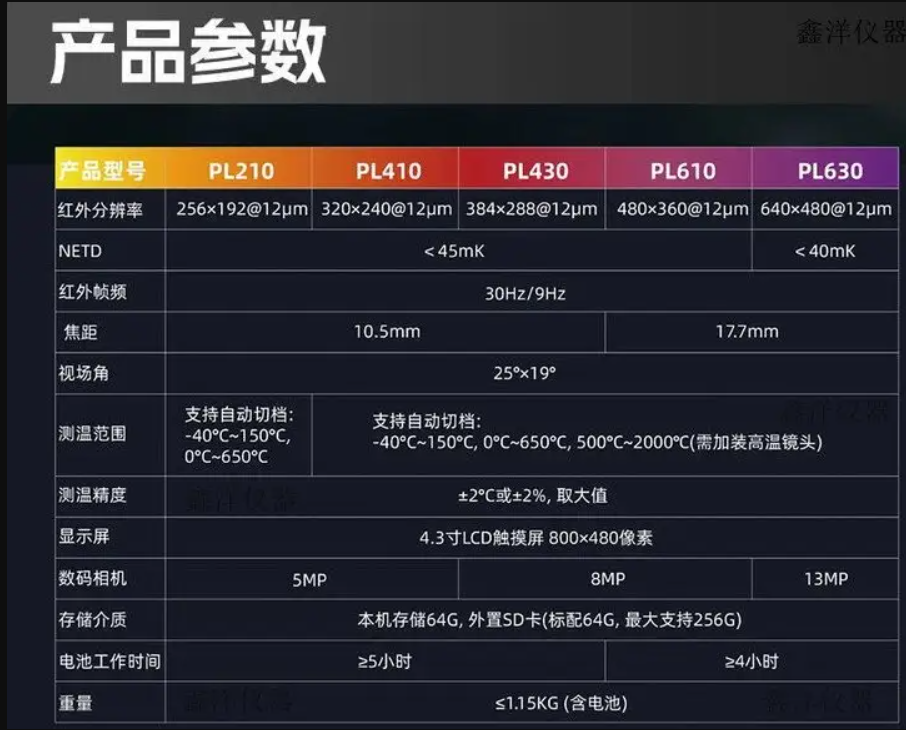This screenshot has width=906, height=730.
Task: Click the 测温范围 row label
Action: [x=93, y=435]
